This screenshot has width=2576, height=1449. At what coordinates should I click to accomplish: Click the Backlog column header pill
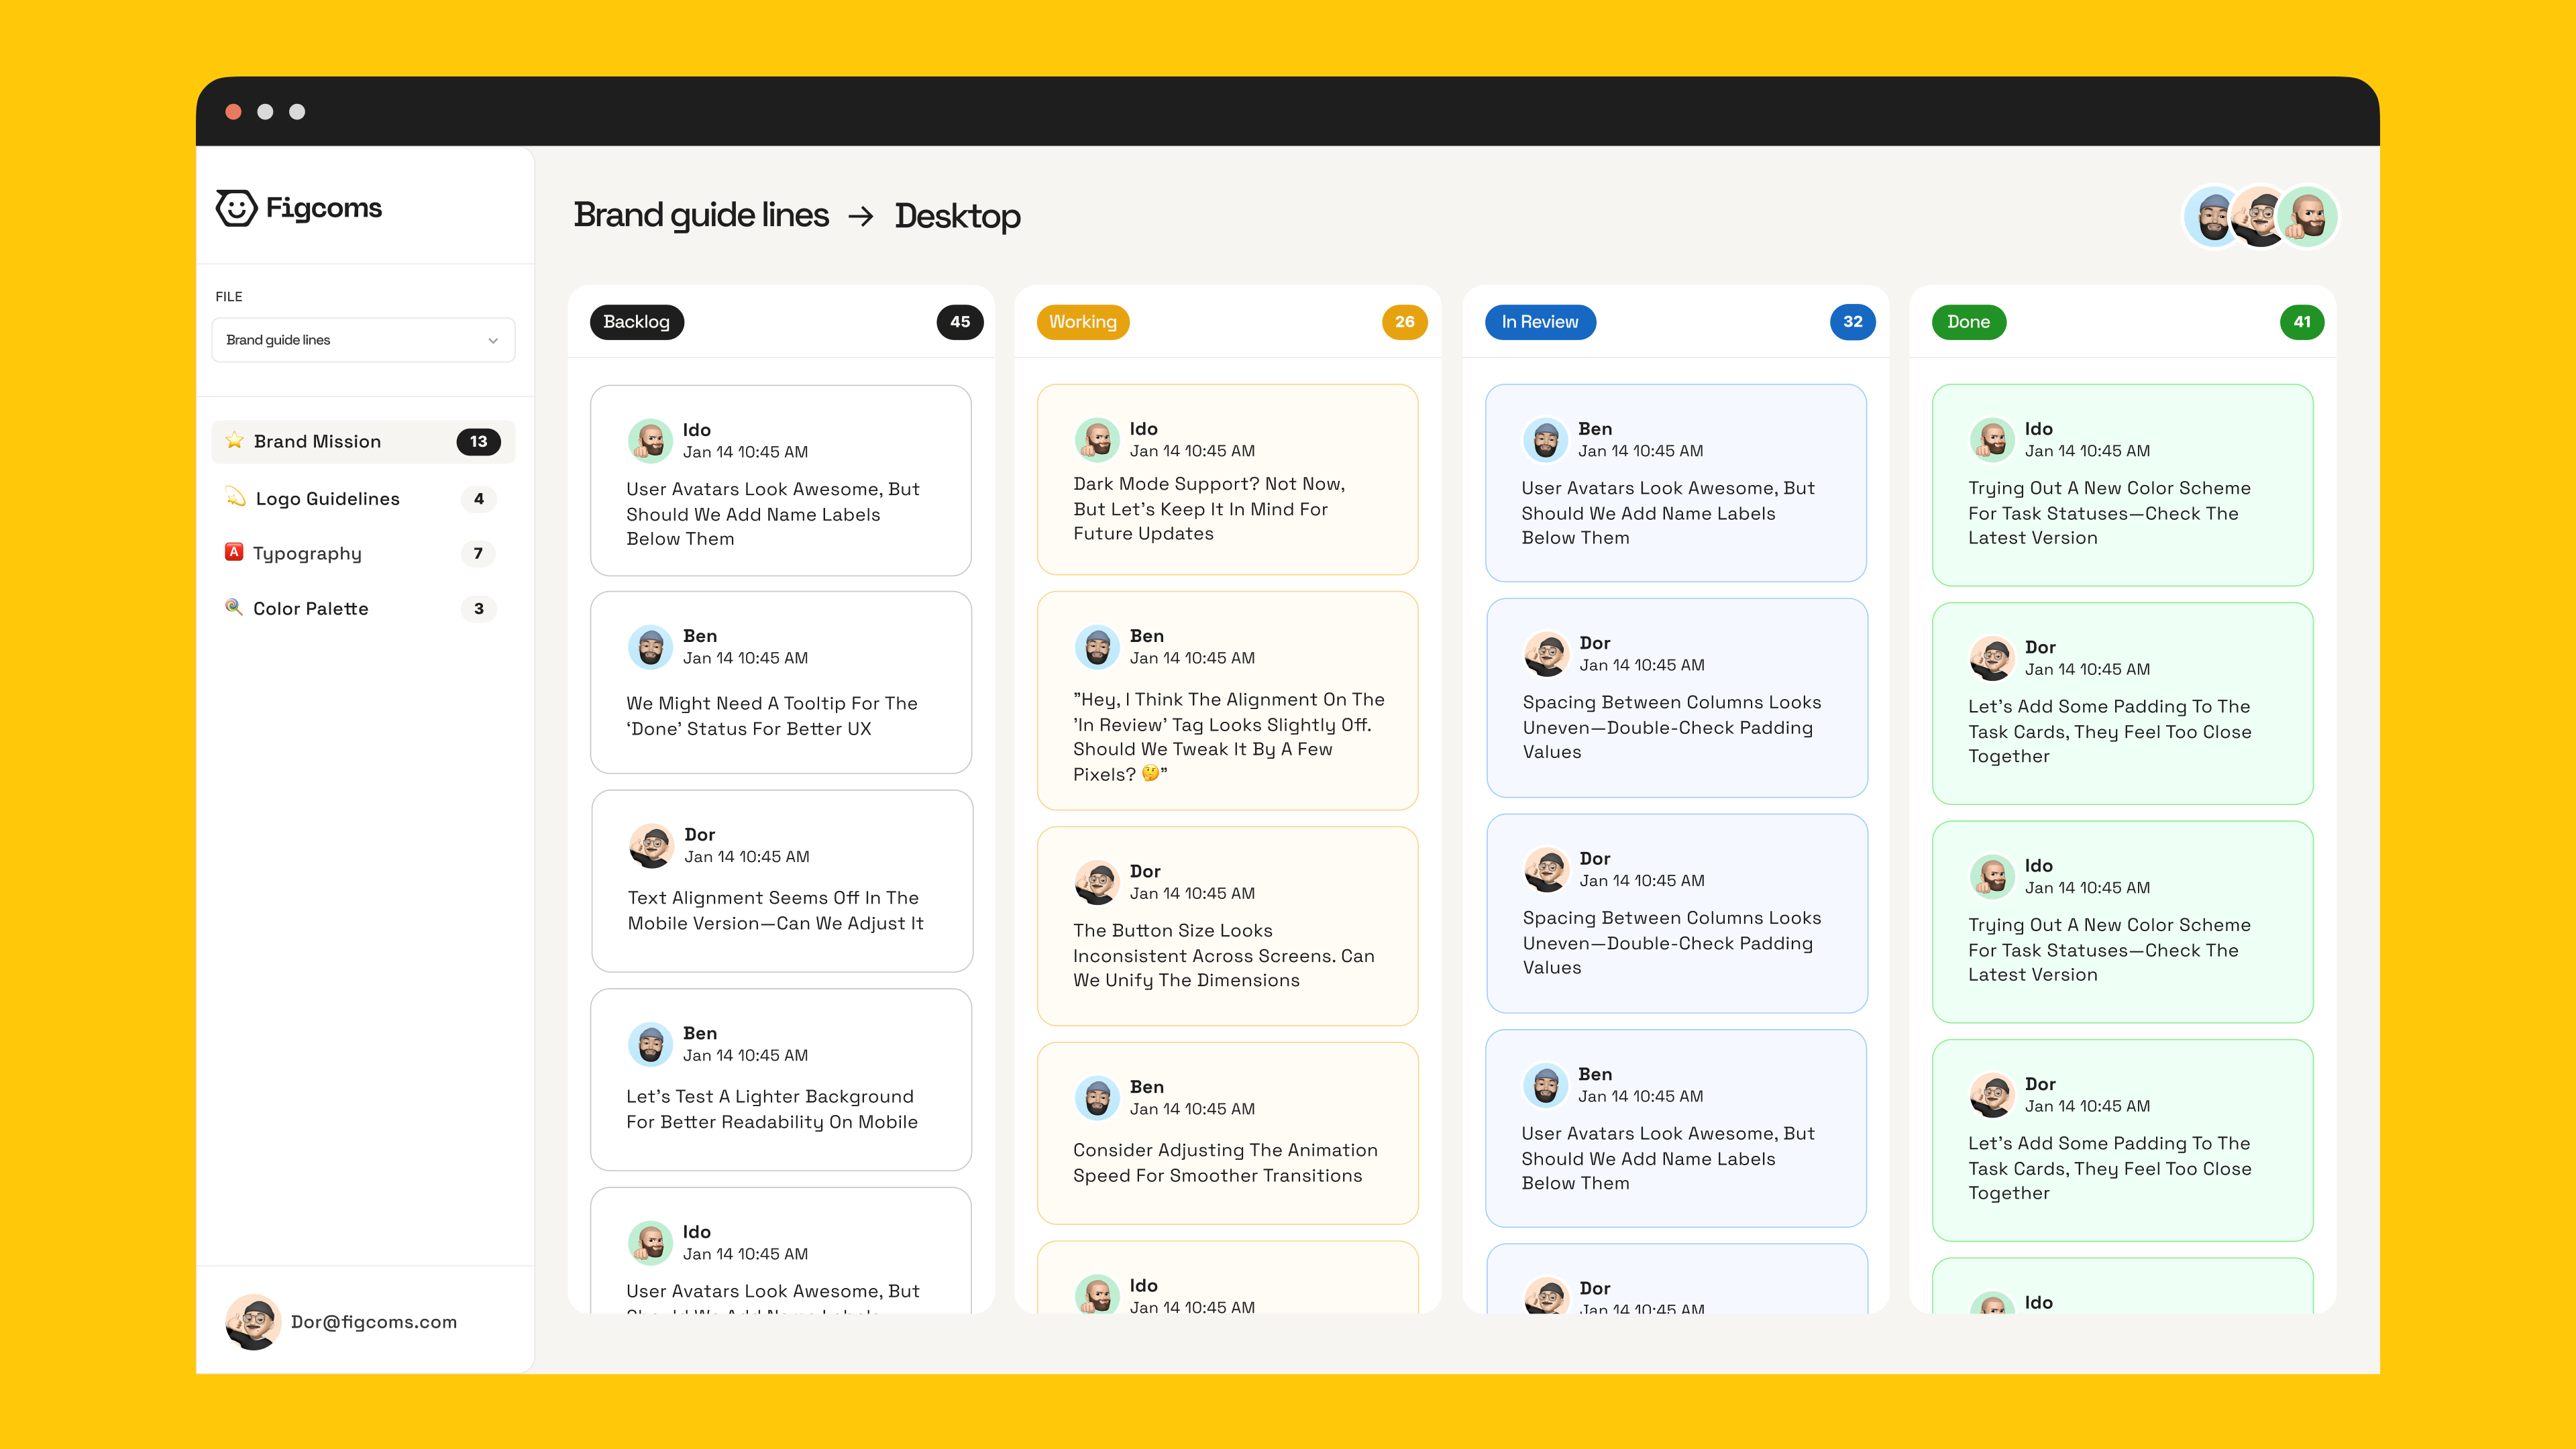637,322
